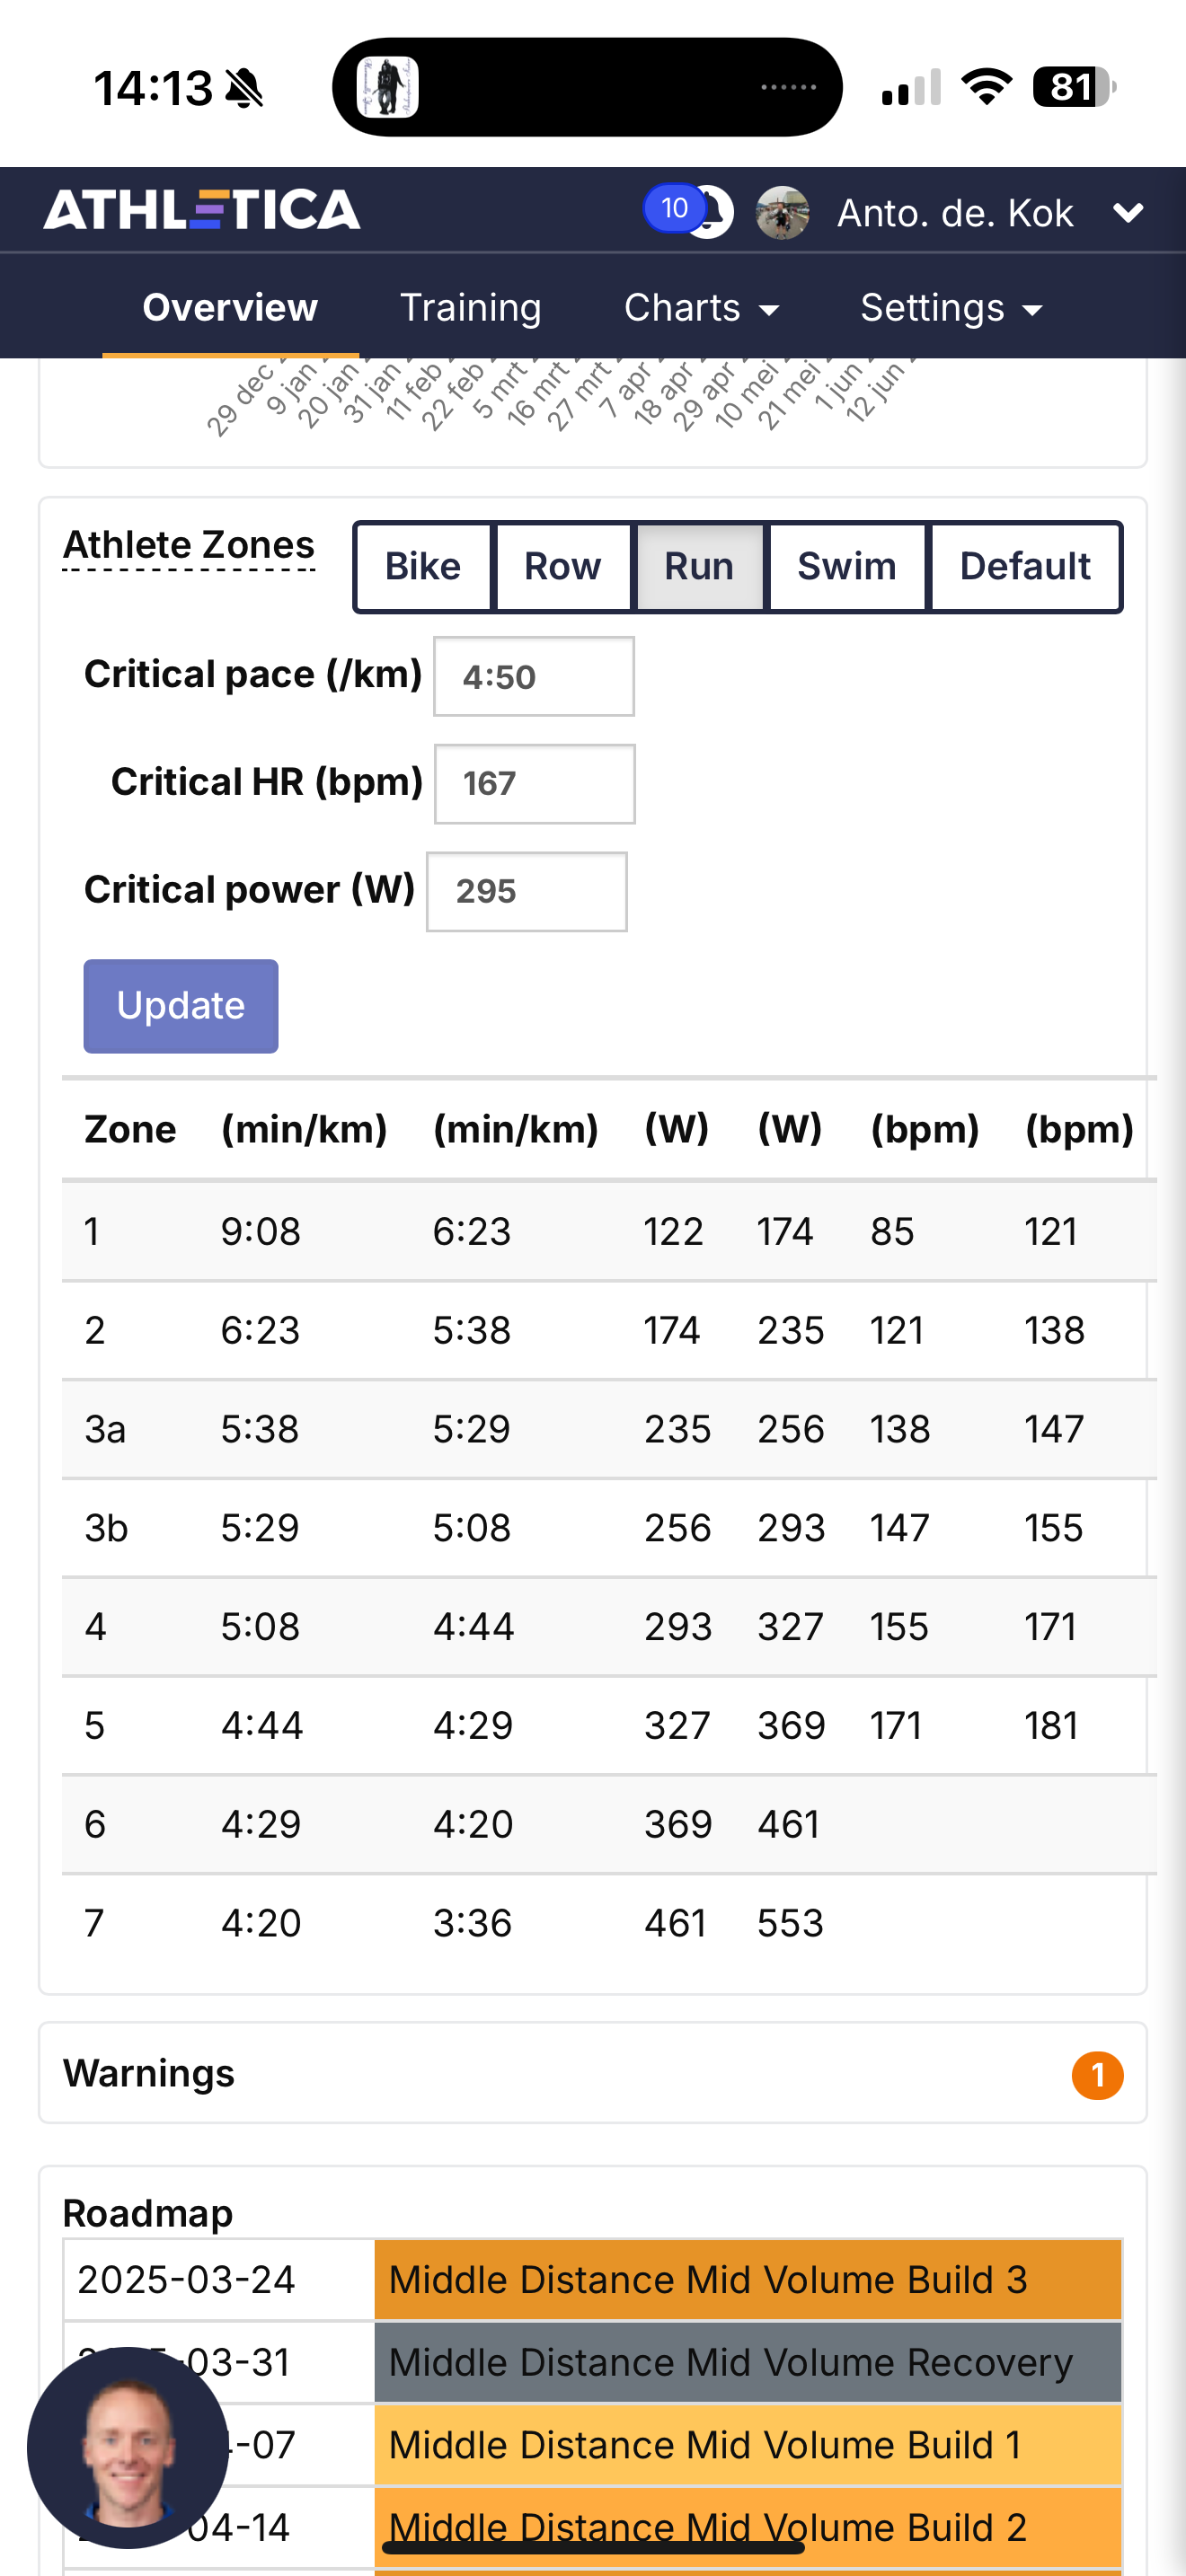The height and width of the screenshot is (2576, 1186).
Task: Click the Build 3 orange roadmap block
Action: 747,2280
